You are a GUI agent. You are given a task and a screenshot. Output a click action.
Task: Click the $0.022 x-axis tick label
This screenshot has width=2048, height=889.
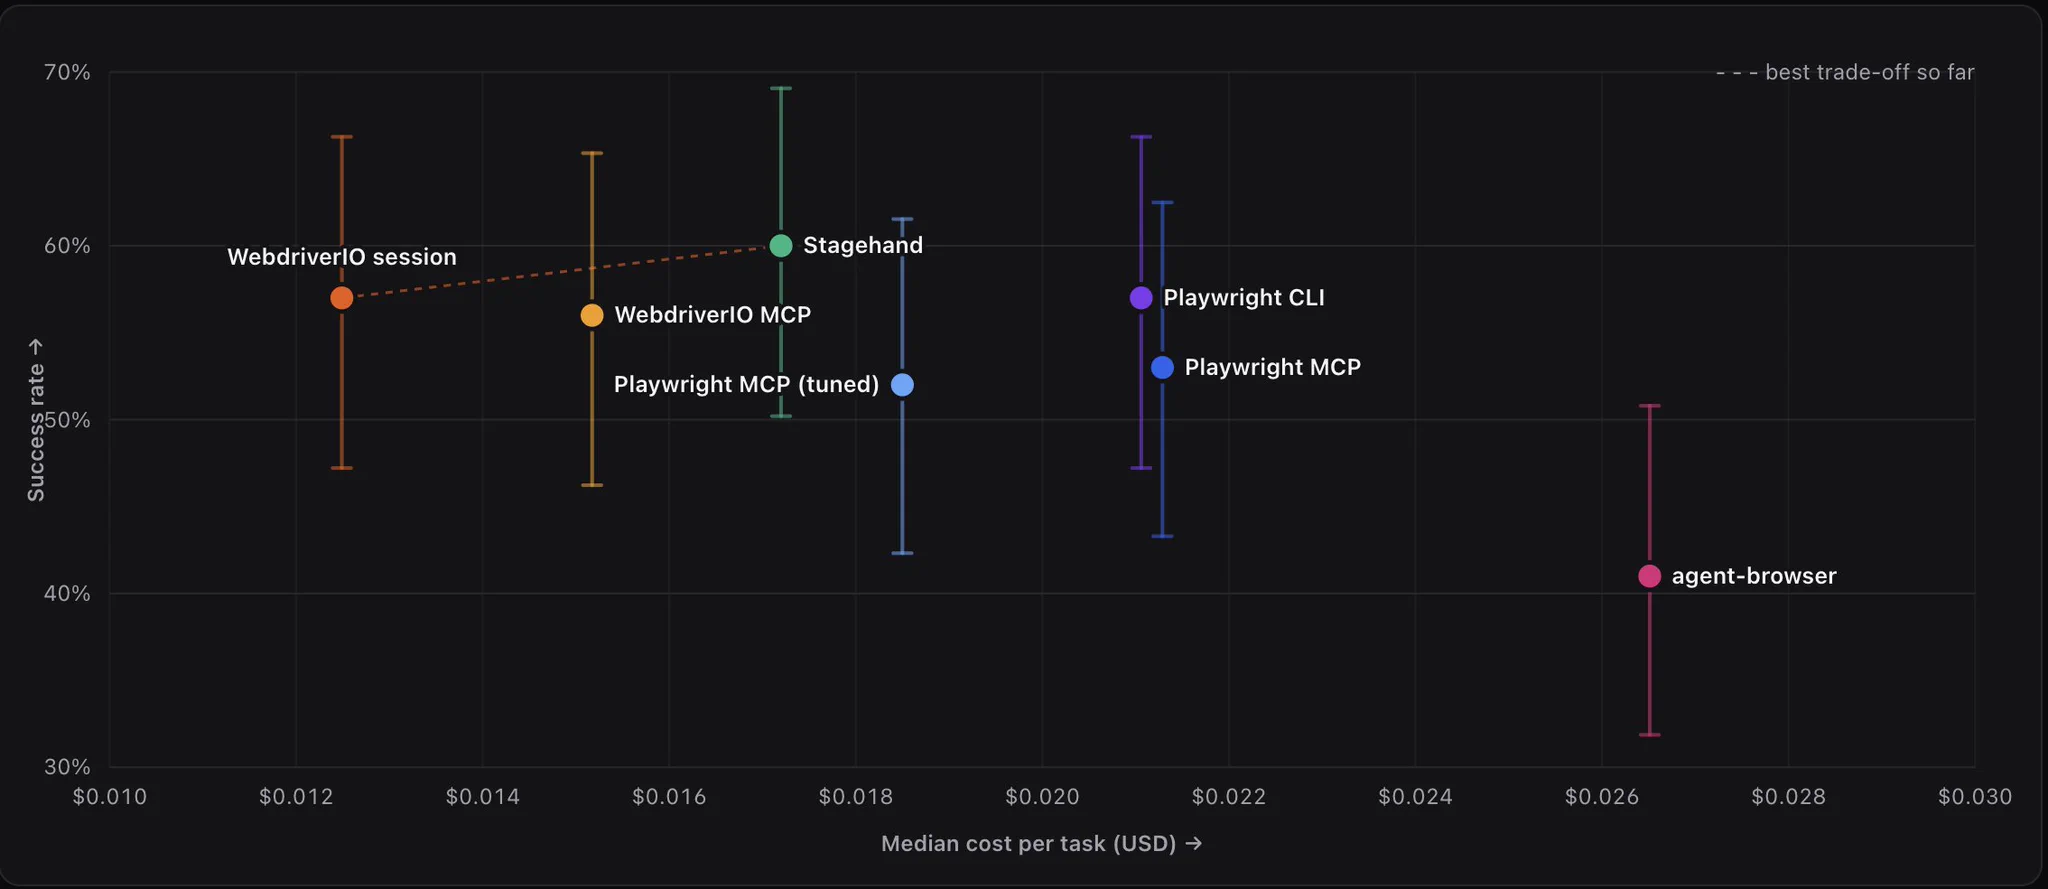(x=1229, y=797)
